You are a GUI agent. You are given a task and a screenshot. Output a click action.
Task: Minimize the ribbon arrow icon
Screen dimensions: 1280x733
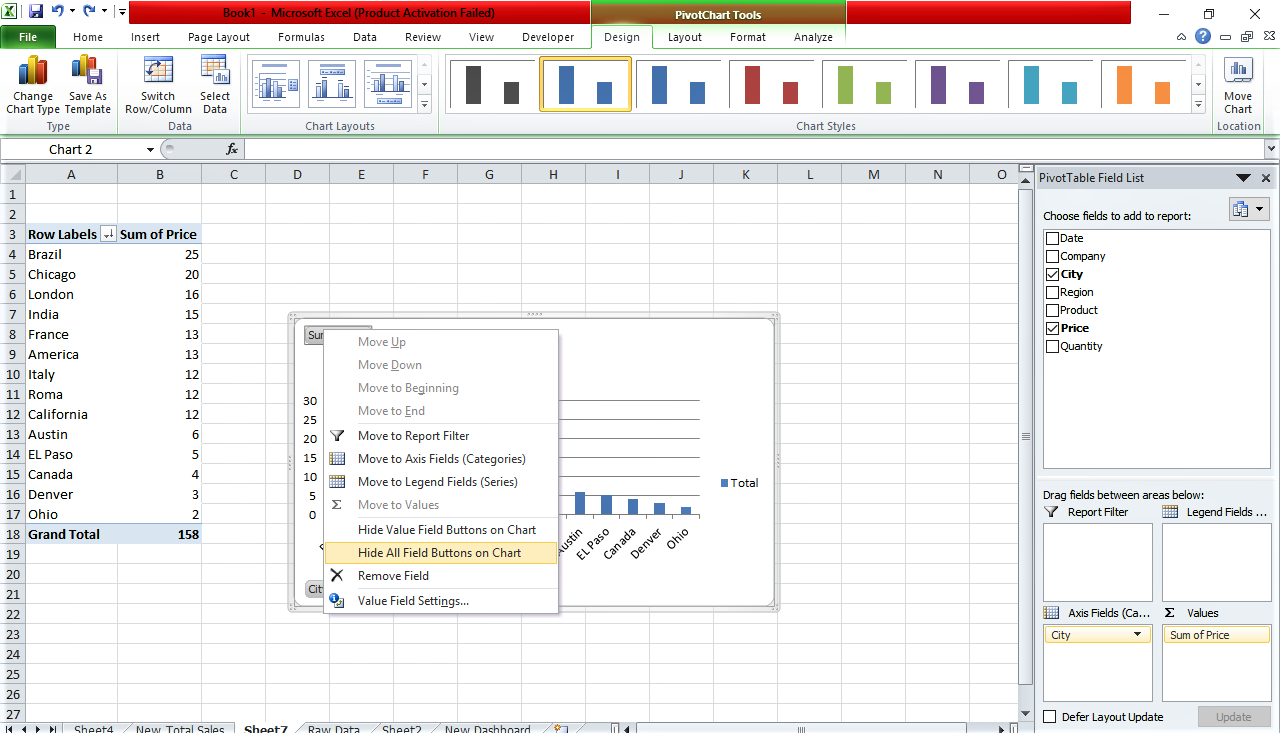pos(1183,37)
